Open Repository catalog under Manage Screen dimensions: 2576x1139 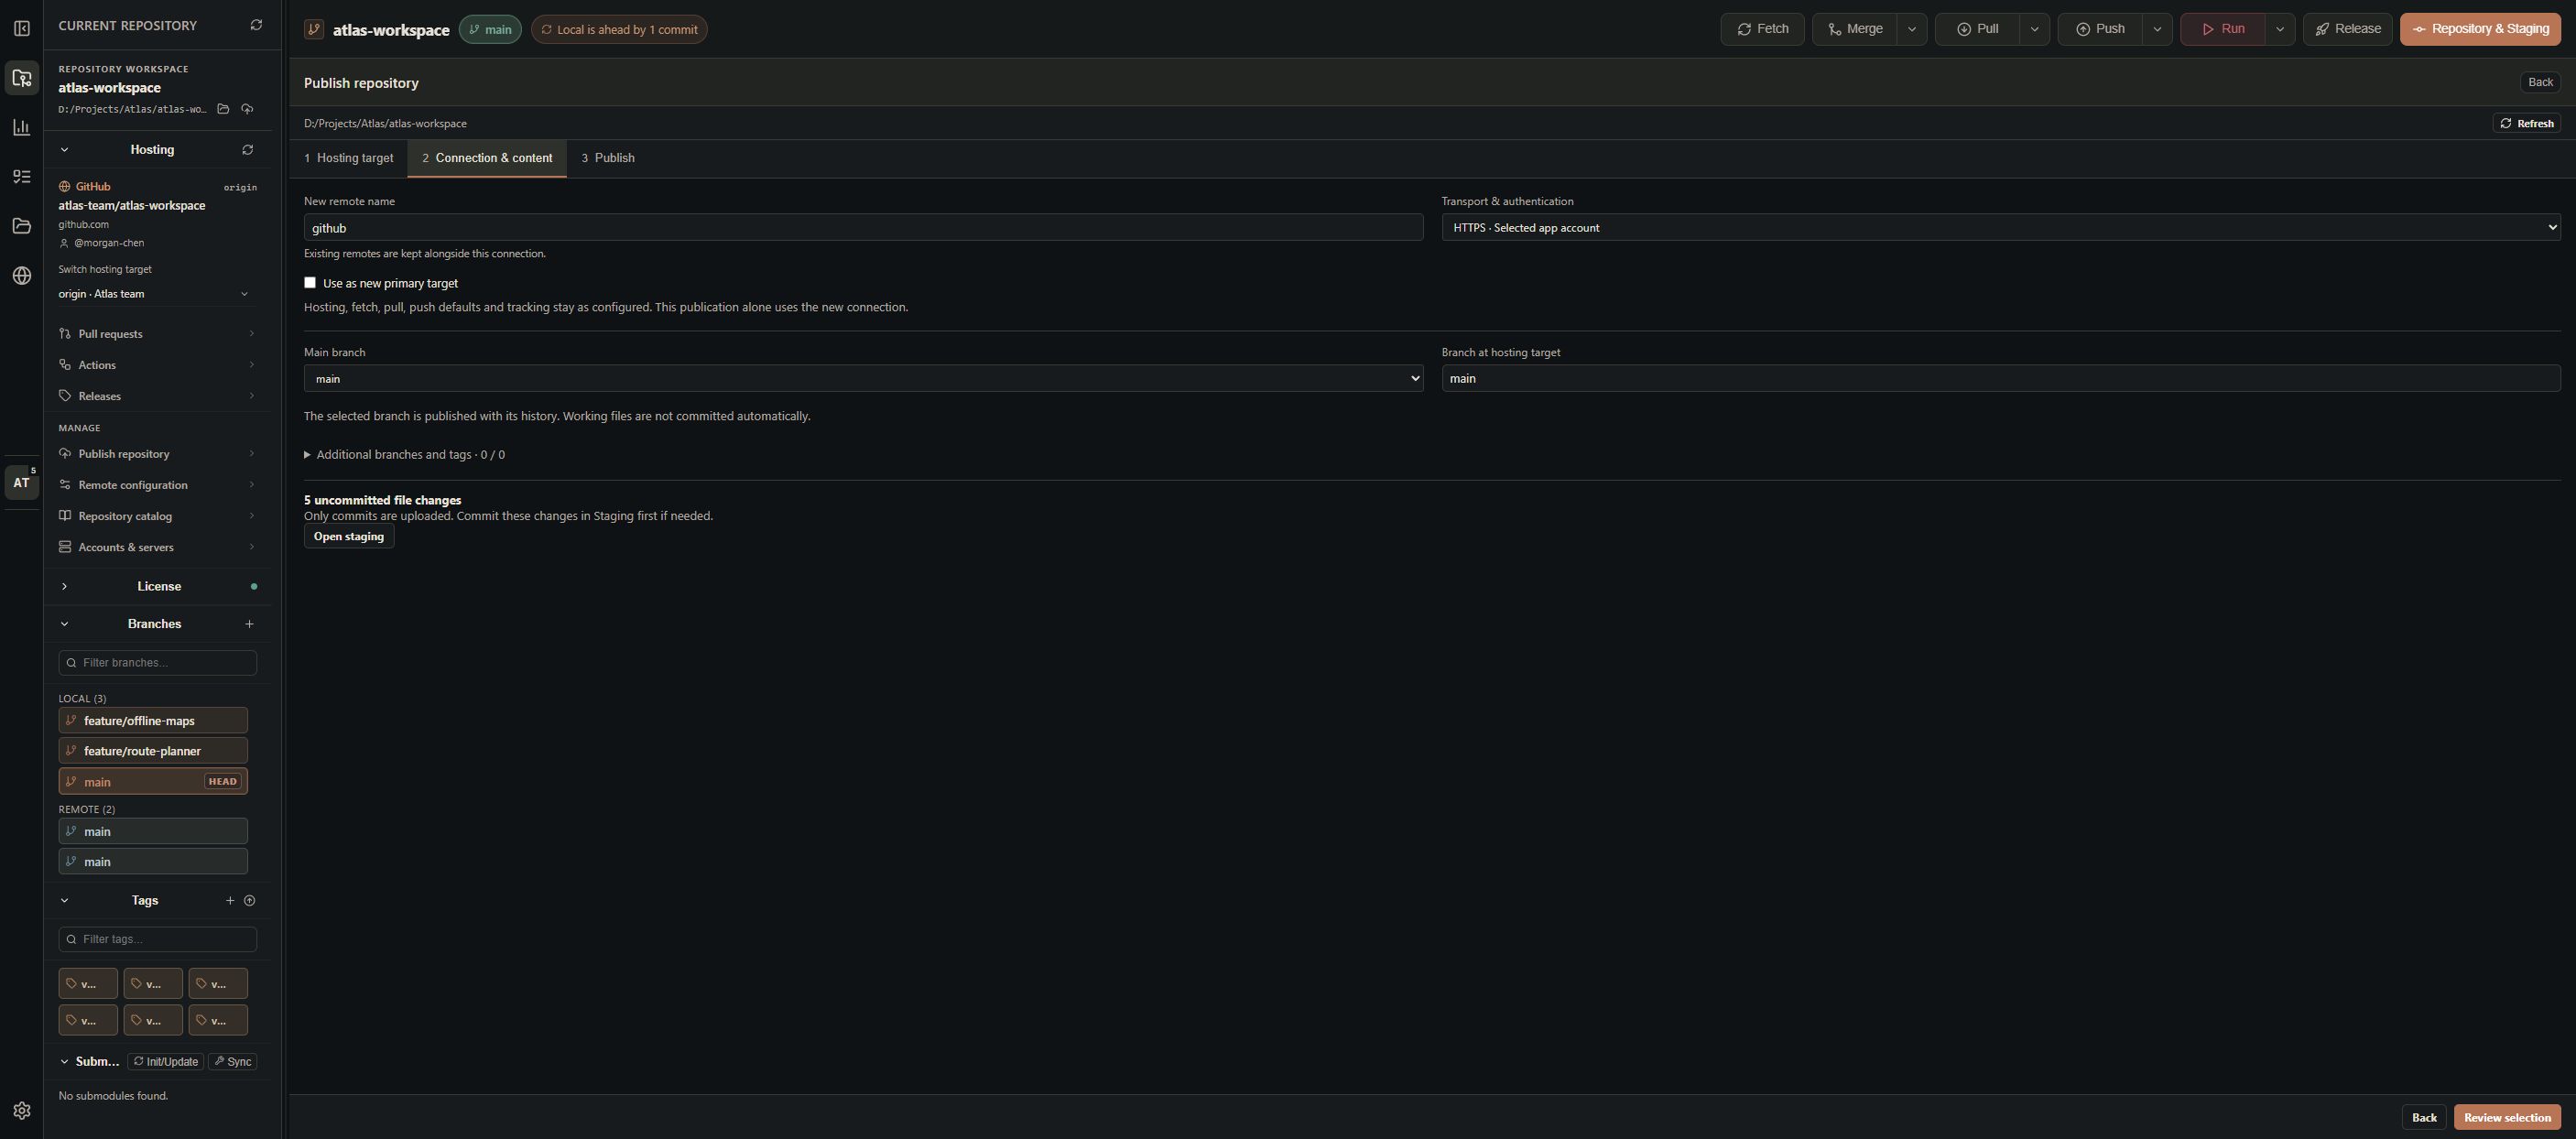(157, 516)
